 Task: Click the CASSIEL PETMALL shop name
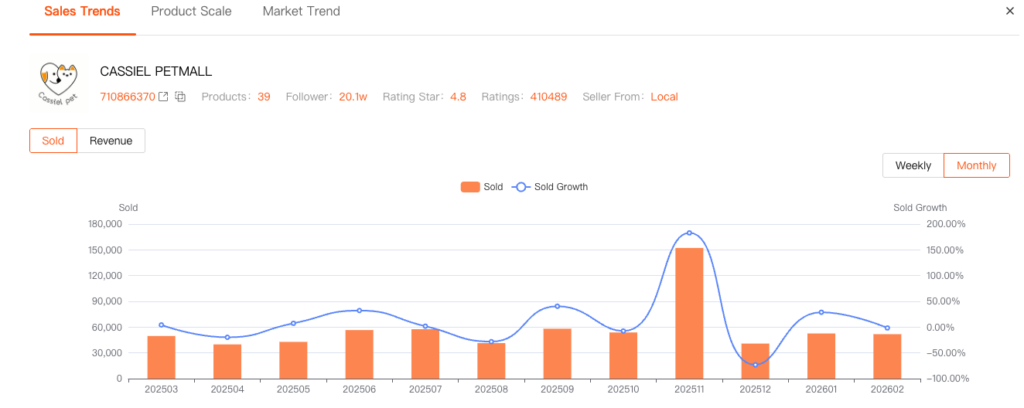(156, 72)
